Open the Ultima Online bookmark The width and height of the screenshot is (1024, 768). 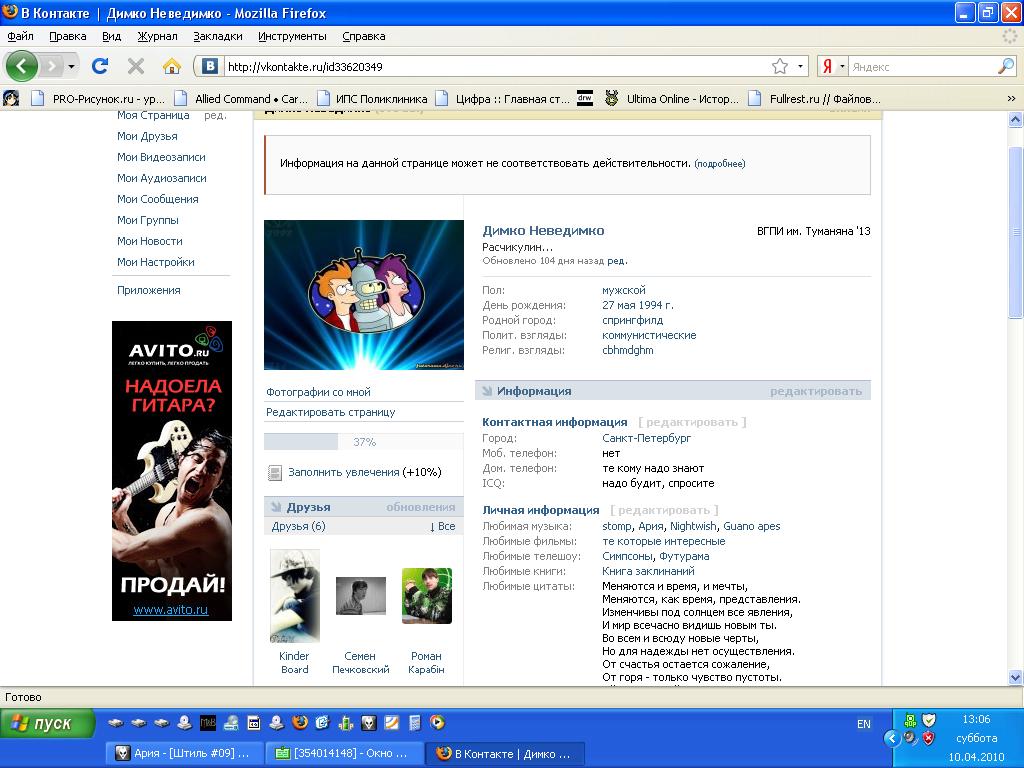coord(672,99)
